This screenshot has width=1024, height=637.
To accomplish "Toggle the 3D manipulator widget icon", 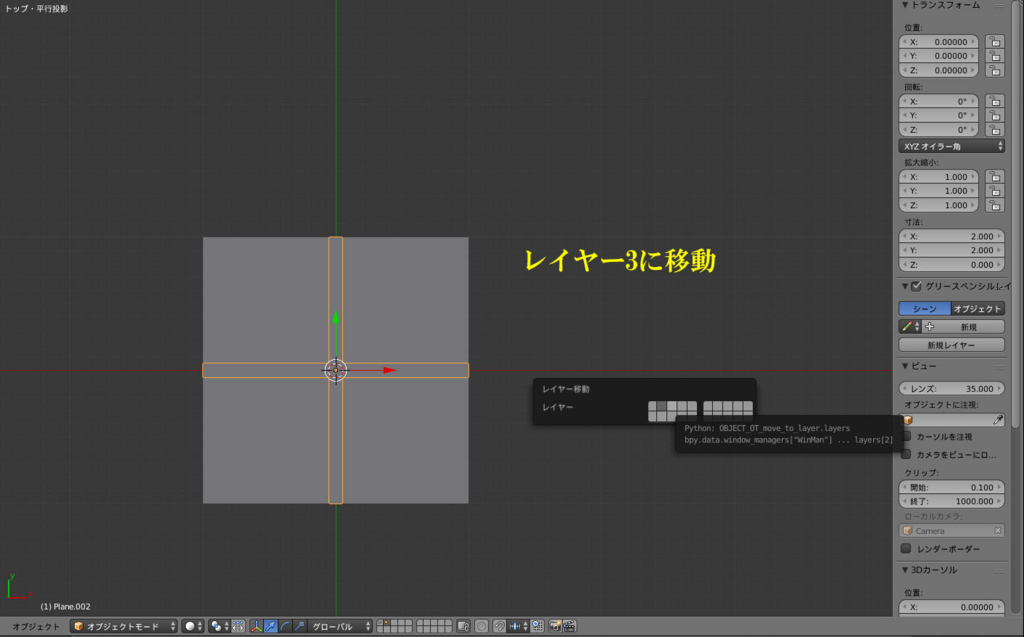I will click(257, 626).
